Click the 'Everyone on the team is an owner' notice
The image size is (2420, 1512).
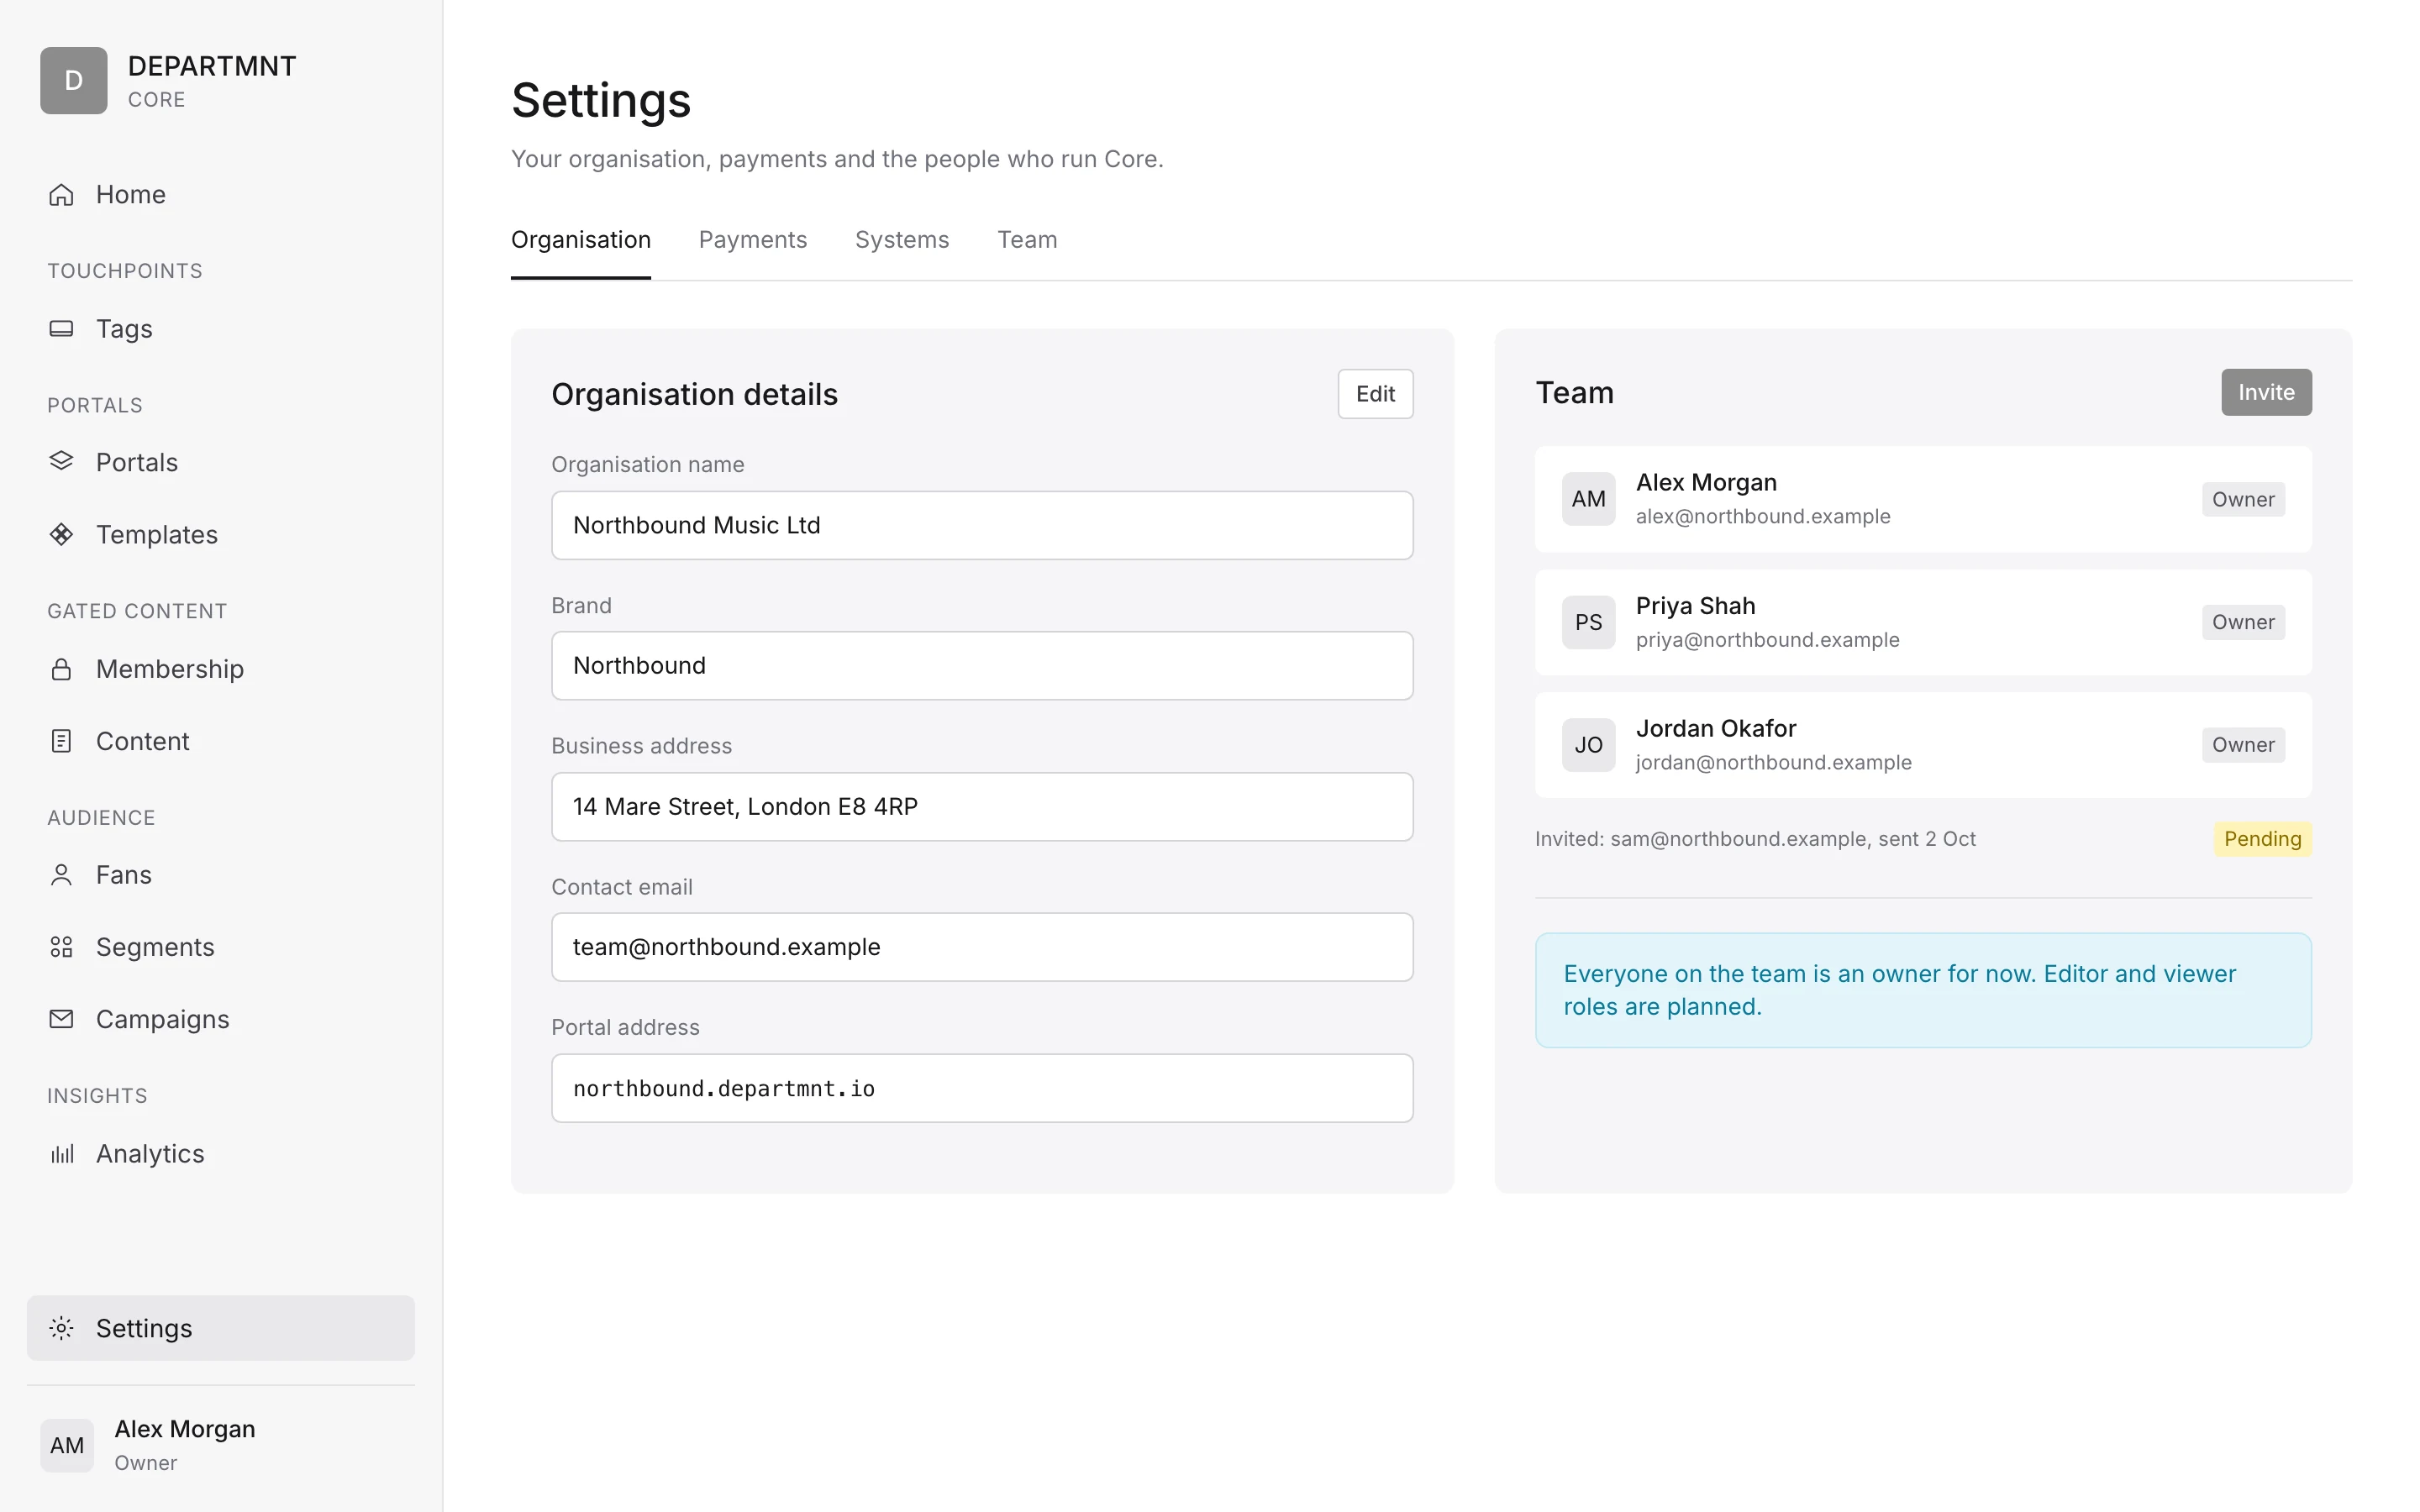click(1923, 990)
